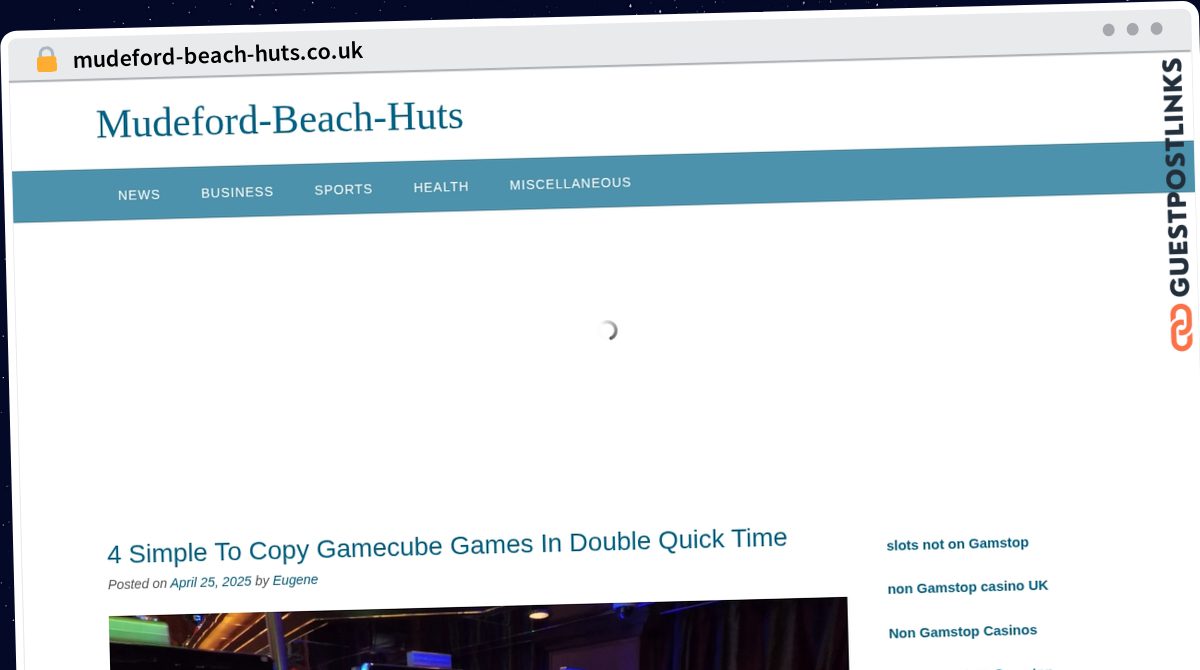The width and height of the screenshot is (1200, 670).
Task: Open the Sports menu item
Action: 343,189
